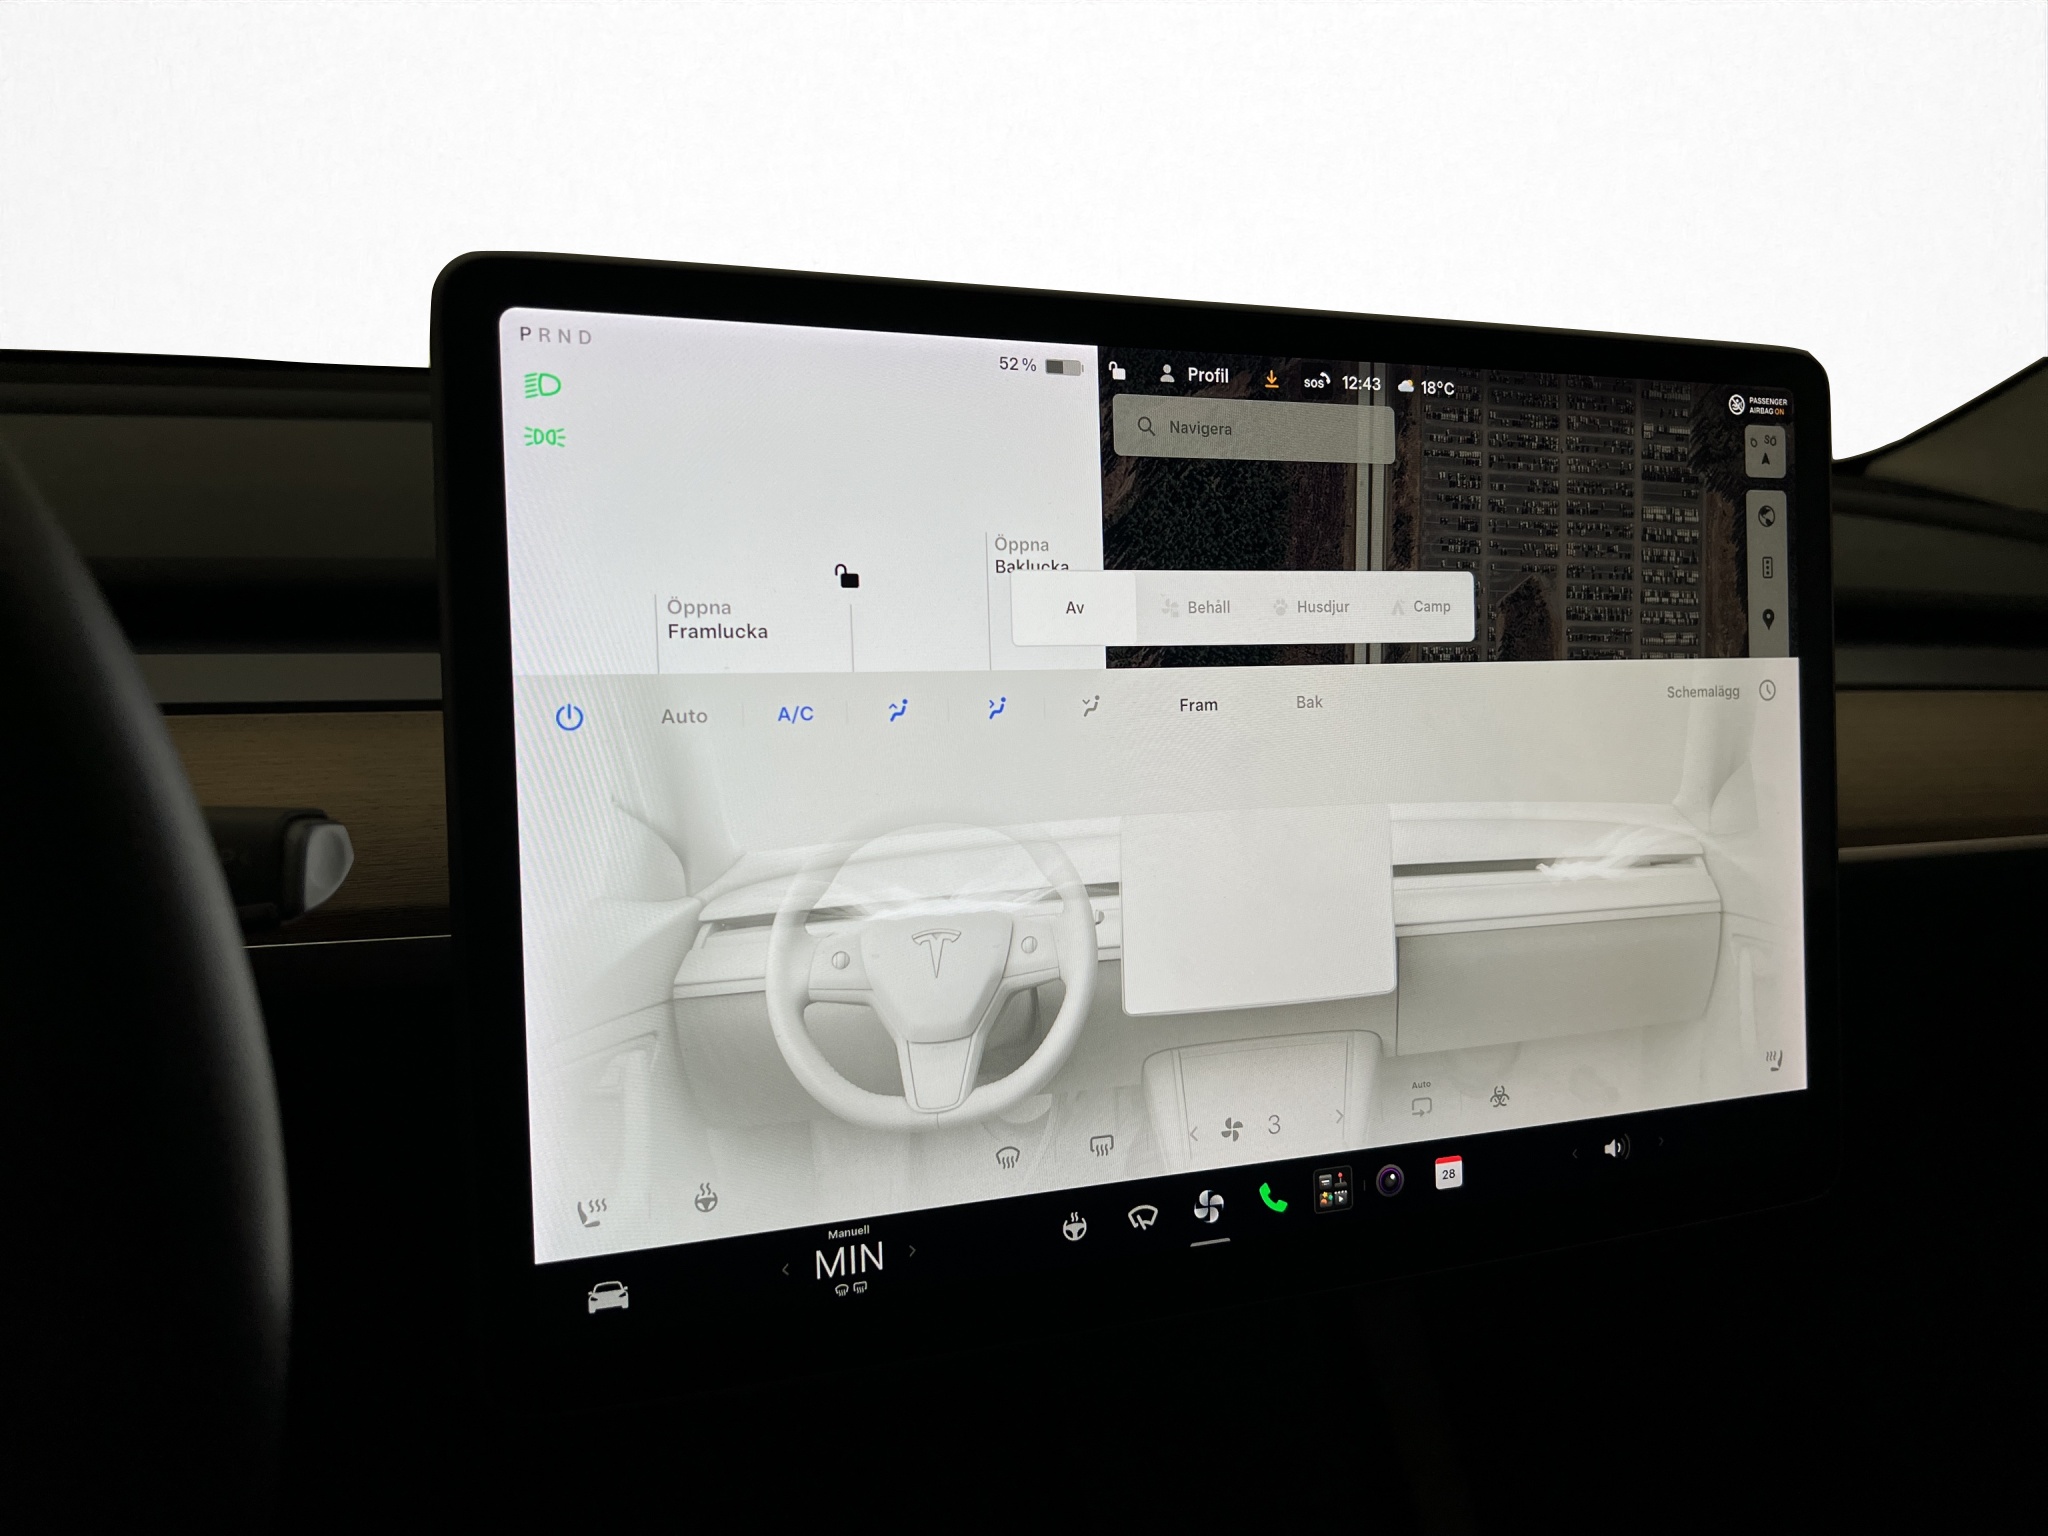The height and width of the screenshot is (1536, 2048).
Task: Lower temperature with left arrow by MIN
Action: coord(785,1269)
